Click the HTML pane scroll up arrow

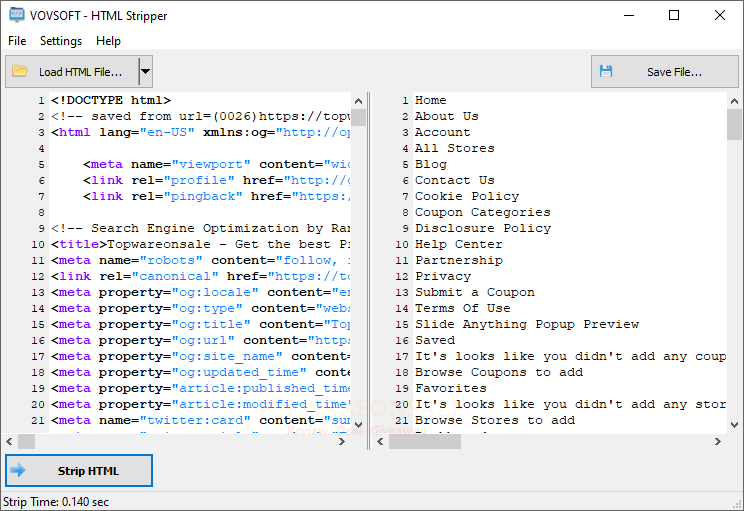click(359, 101)
